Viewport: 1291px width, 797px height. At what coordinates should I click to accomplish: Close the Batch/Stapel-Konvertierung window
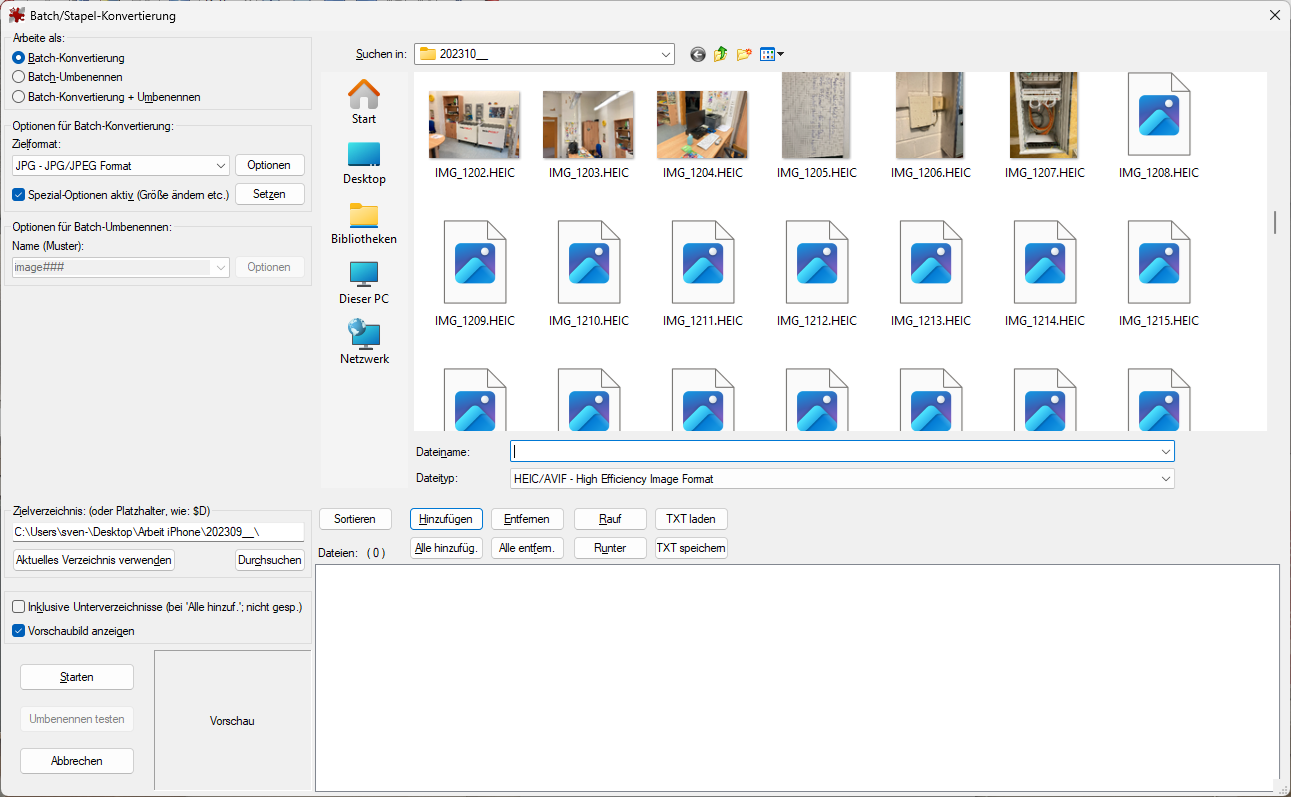tap(1274, 15)
